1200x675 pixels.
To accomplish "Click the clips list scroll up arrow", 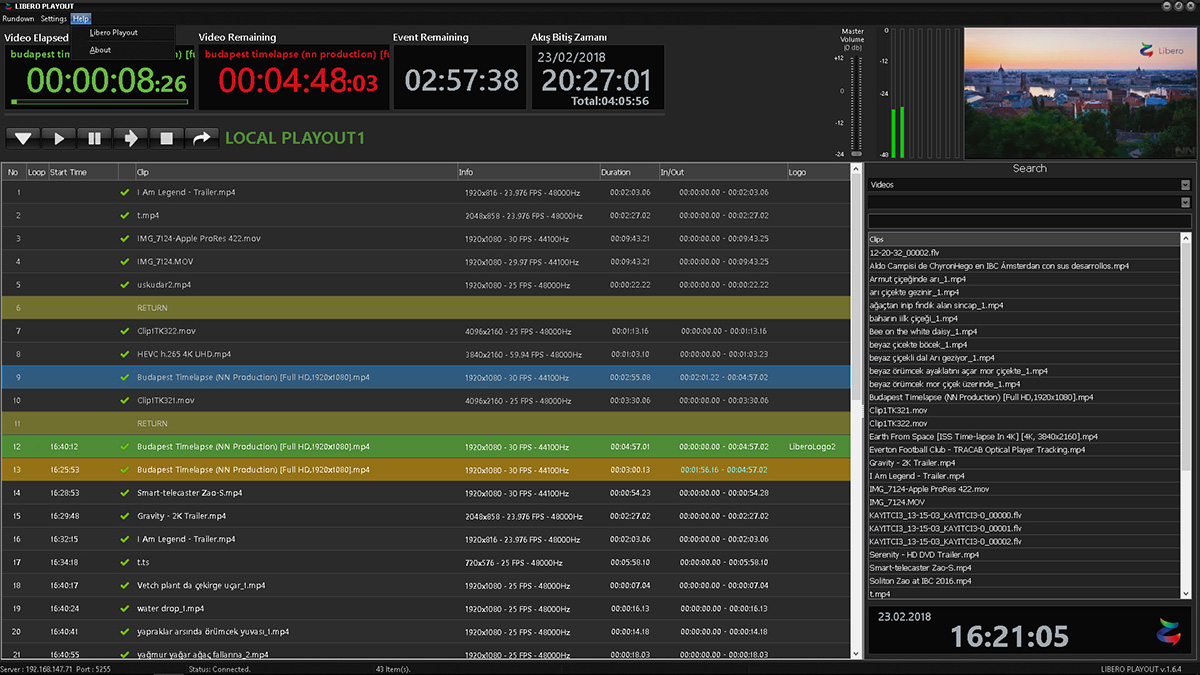I will [x=1186, y=239].
